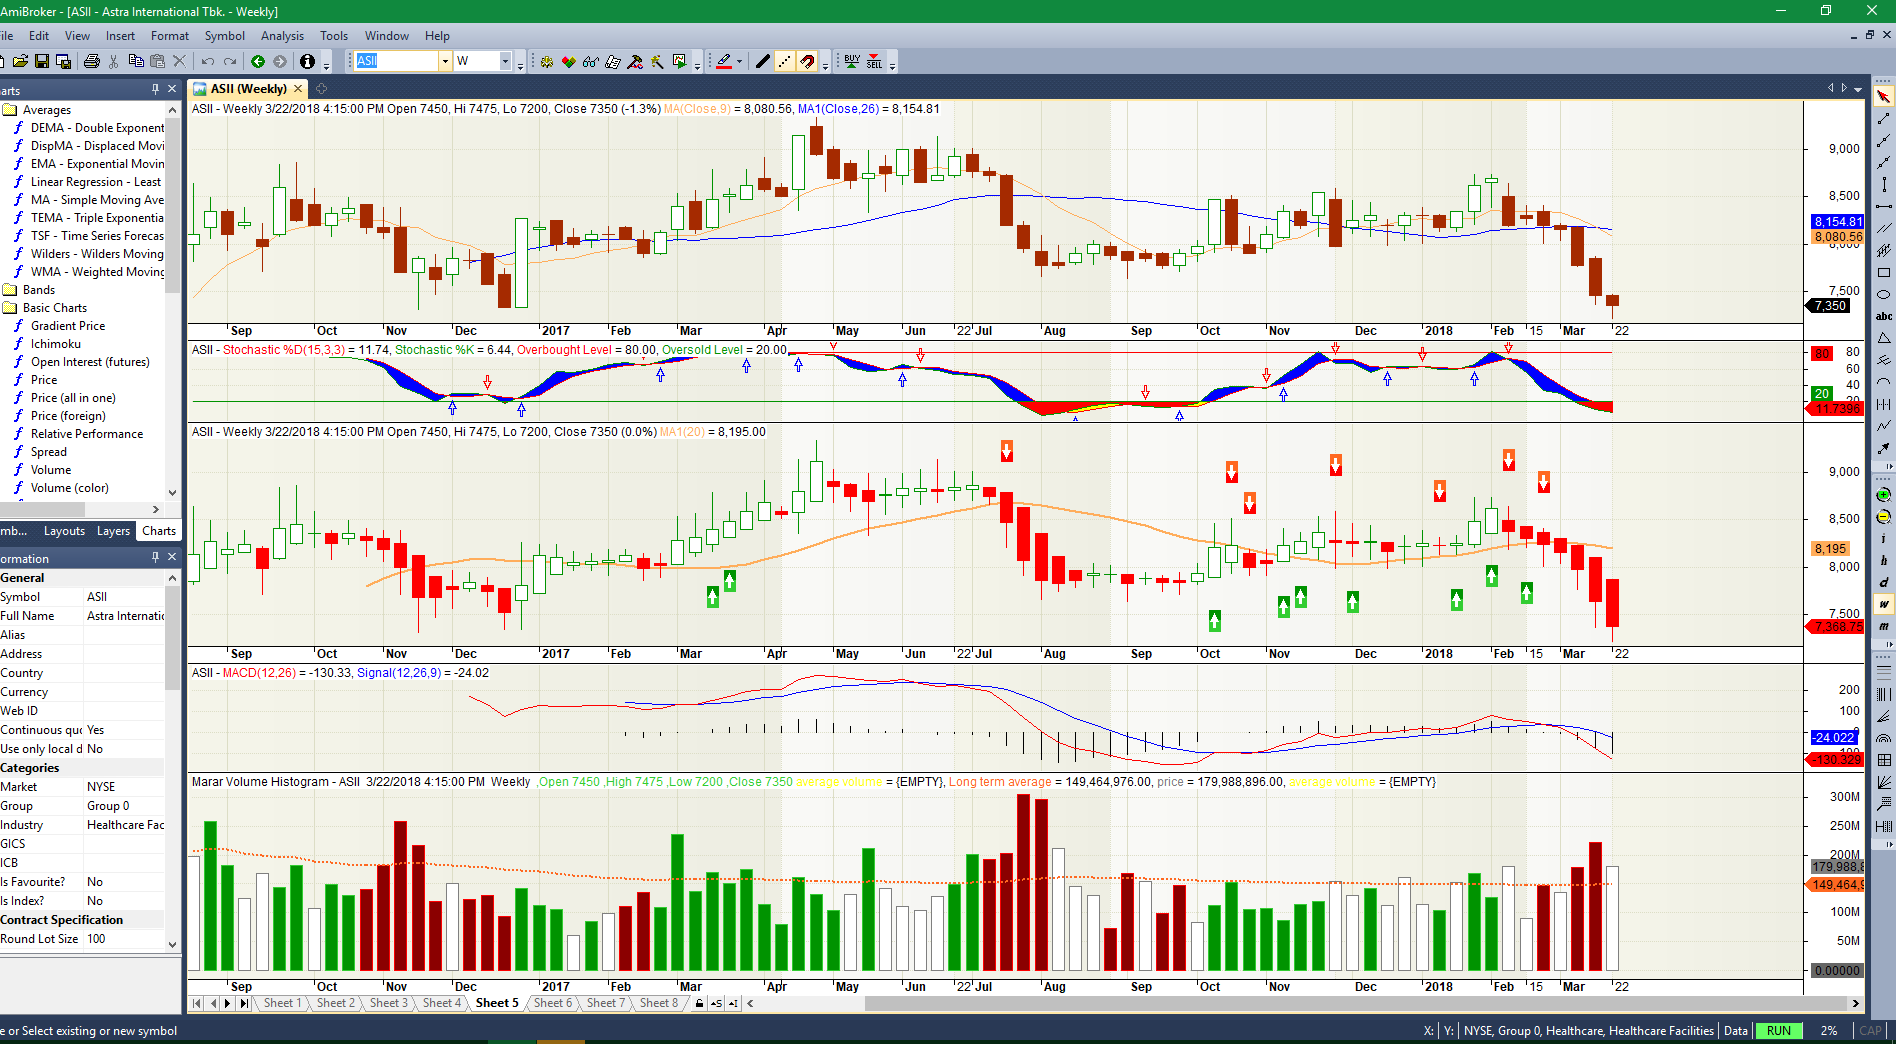Go back with the green arrow

pos(258,61)
